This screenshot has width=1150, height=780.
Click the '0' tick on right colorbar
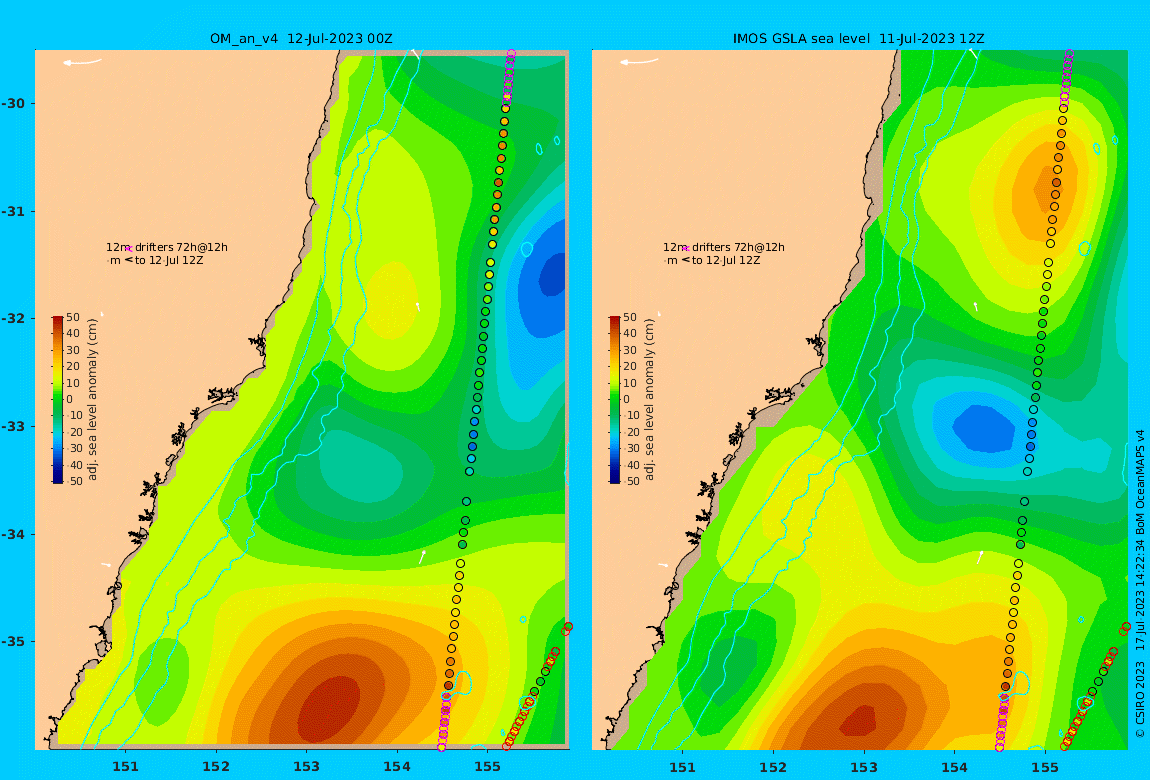(x=626, y=400)
